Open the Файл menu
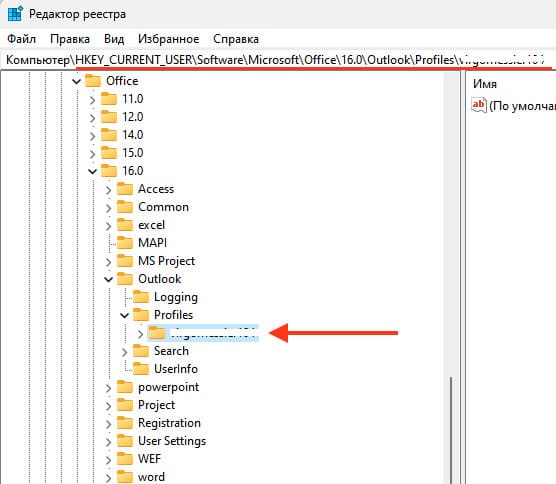Image resolution: width=556 pixels, height=484 pixels. click(22, 39)
